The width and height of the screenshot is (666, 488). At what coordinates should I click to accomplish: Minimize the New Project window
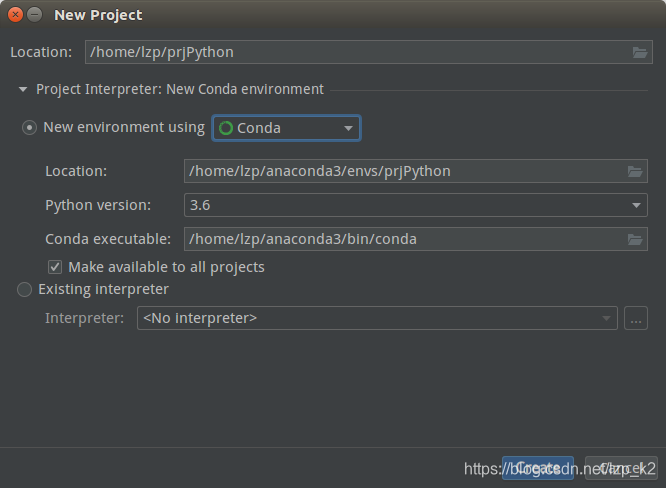click(35, 15)
